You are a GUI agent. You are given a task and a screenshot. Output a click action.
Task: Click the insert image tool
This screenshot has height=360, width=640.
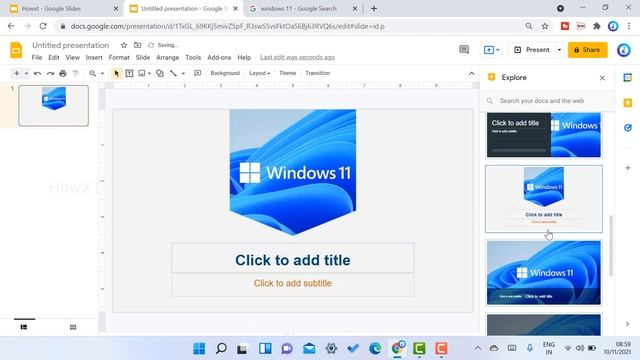pyautogui.click(x=142, y=73)
